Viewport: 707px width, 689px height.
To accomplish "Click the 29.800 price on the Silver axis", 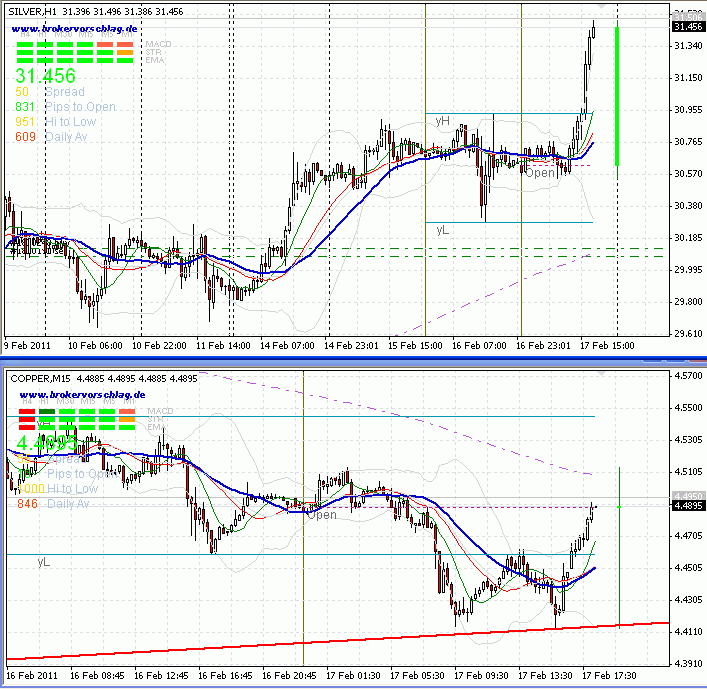I will coord(689,302).
